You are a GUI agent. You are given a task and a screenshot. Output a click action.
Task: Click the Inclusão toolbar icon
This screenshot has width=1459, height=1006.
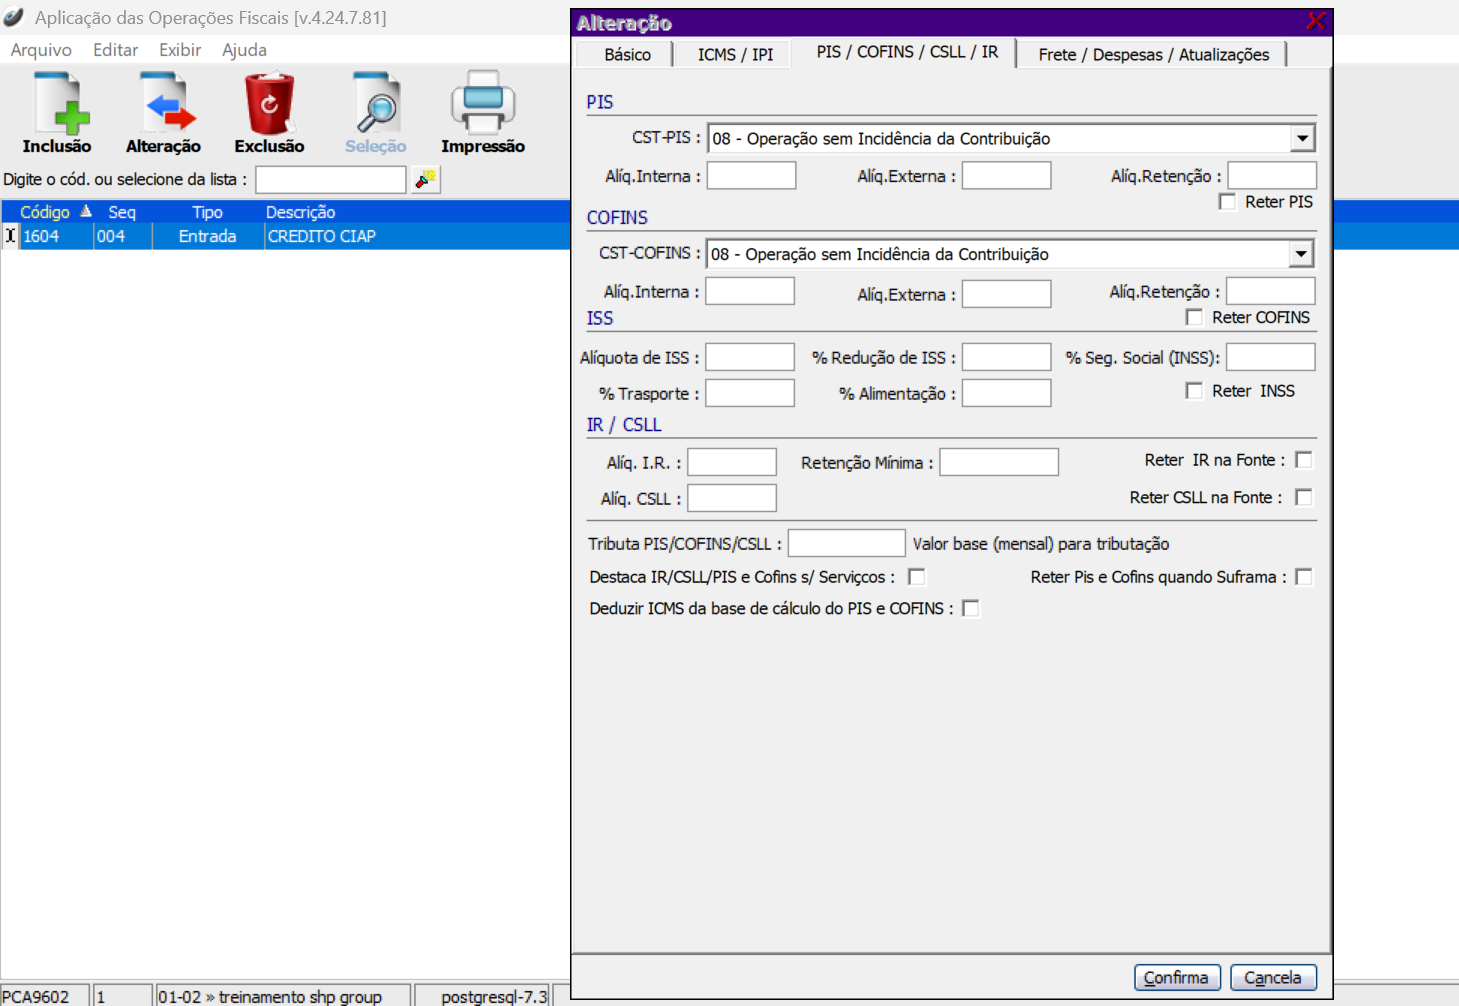(57, 103)
